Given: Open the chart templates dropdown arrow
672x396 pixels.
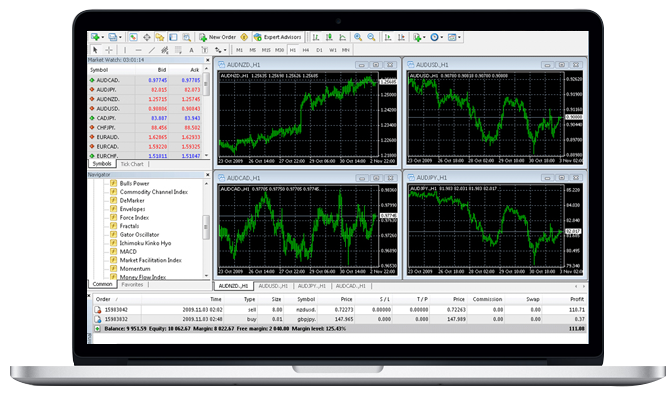Looking at the screenshot, I should [459, 37].
